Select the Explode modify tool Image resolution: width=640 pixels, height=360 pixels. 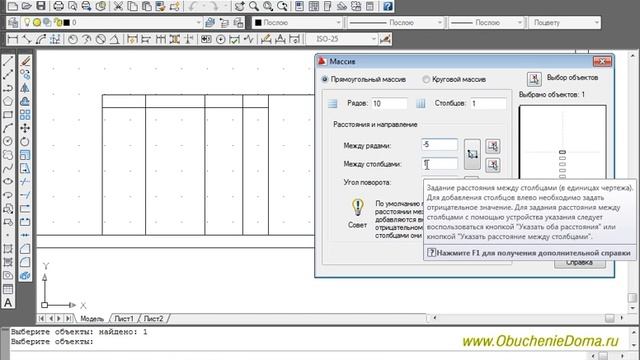coord(25,276)
